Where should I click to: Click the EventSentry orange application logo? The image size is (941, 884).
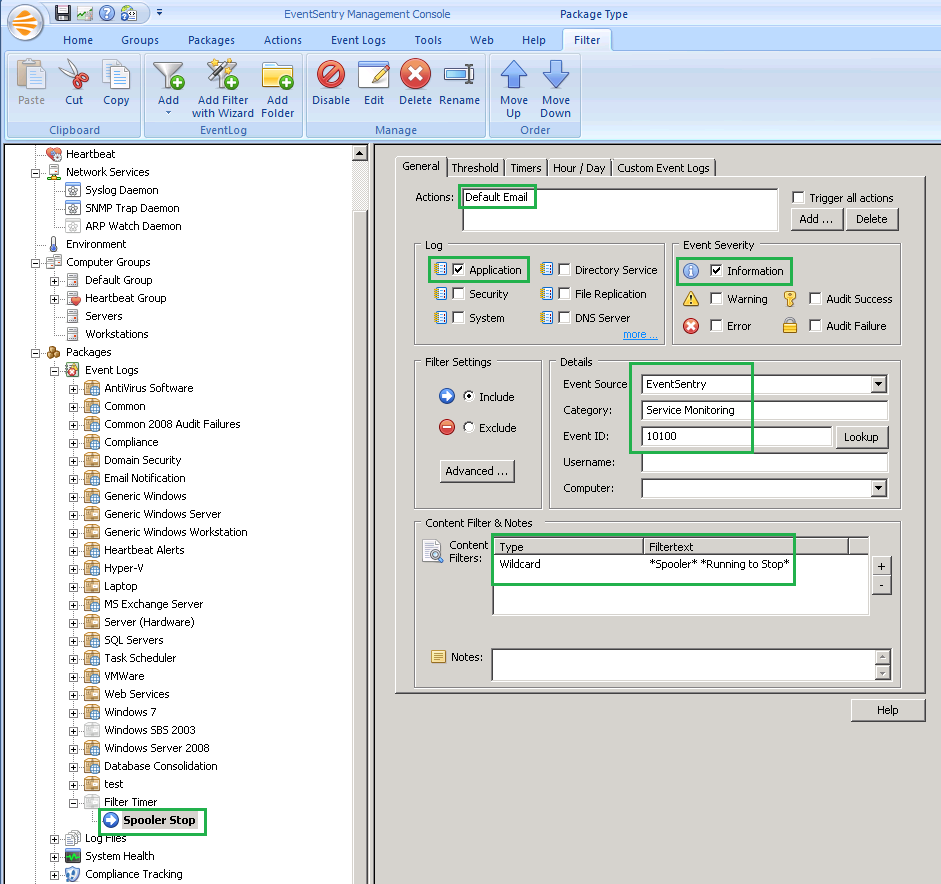[25, 22]
